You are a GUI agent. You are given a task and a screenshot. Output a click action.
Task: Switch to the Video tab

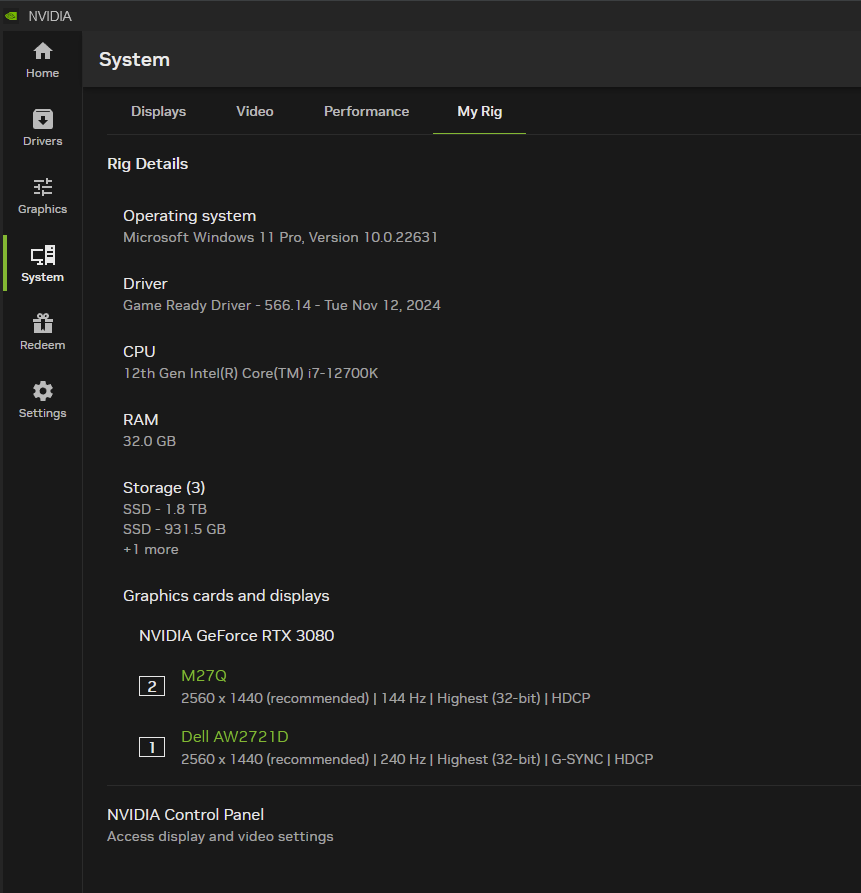coord(255,112)
